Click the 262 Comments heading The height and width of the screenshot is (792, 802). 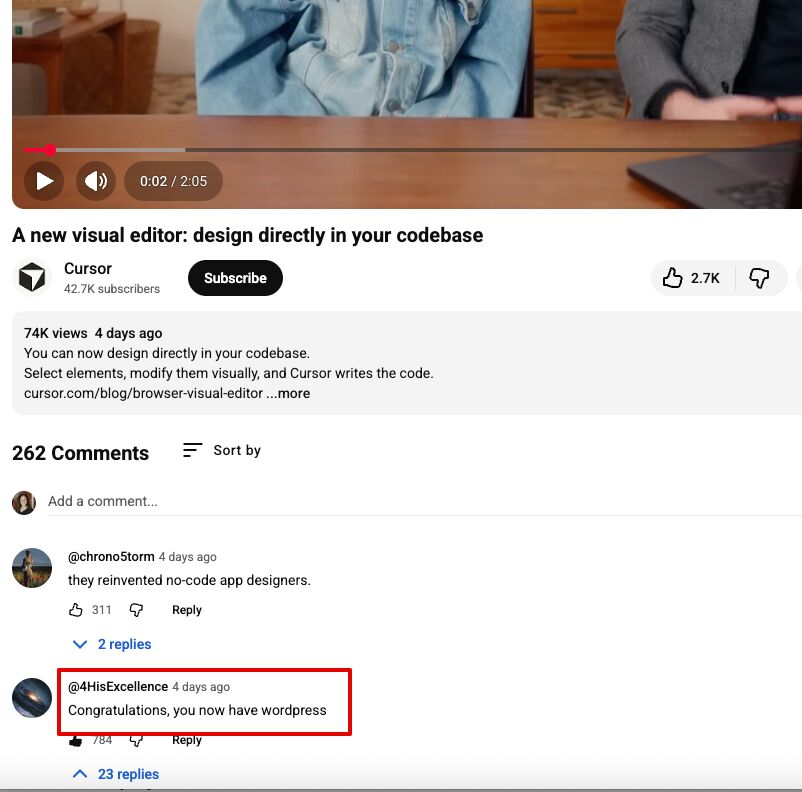pyautogui.click(x=80, y=453)
